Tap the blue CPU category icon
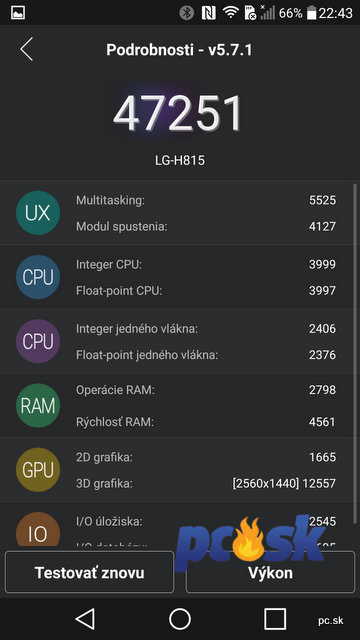The width and height of the screenshot is (360, 640). point(38,277)
